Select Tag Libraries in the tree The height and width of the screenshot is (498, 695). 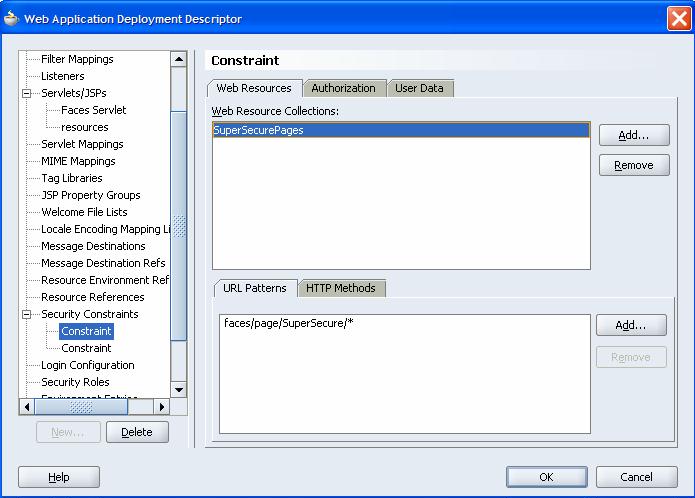pos(72,178)
